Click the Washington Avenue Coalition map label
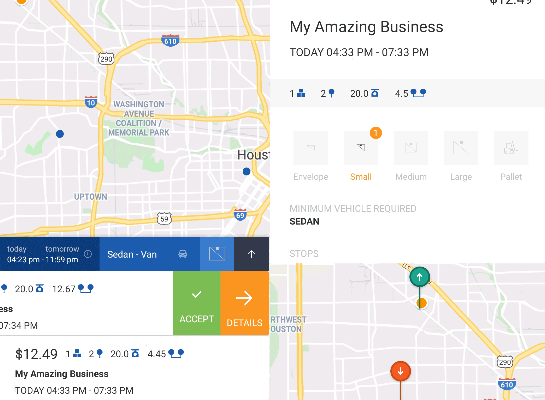Image resolution: width=545 pixels, height=400 pixels. [139, 118]
